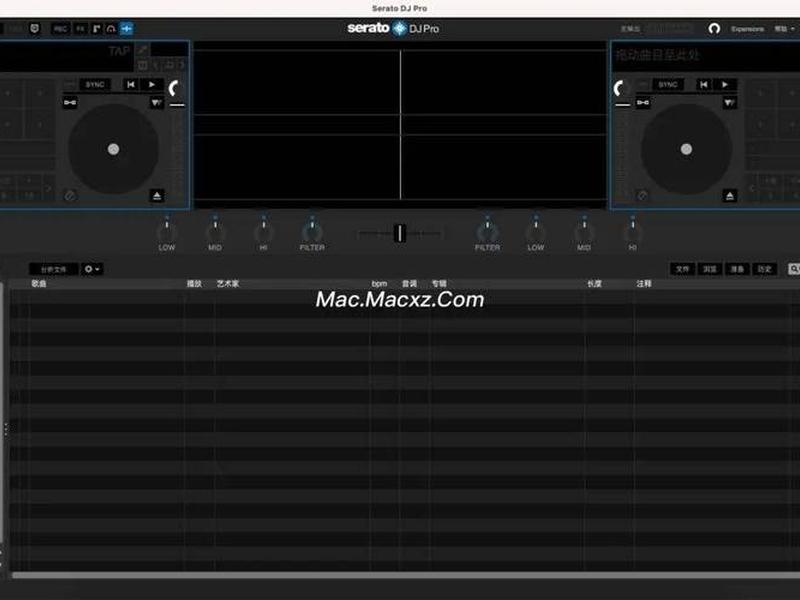Screen dimensions: 800x600
Task: Open the FX panel button
Action: [80, 29]
